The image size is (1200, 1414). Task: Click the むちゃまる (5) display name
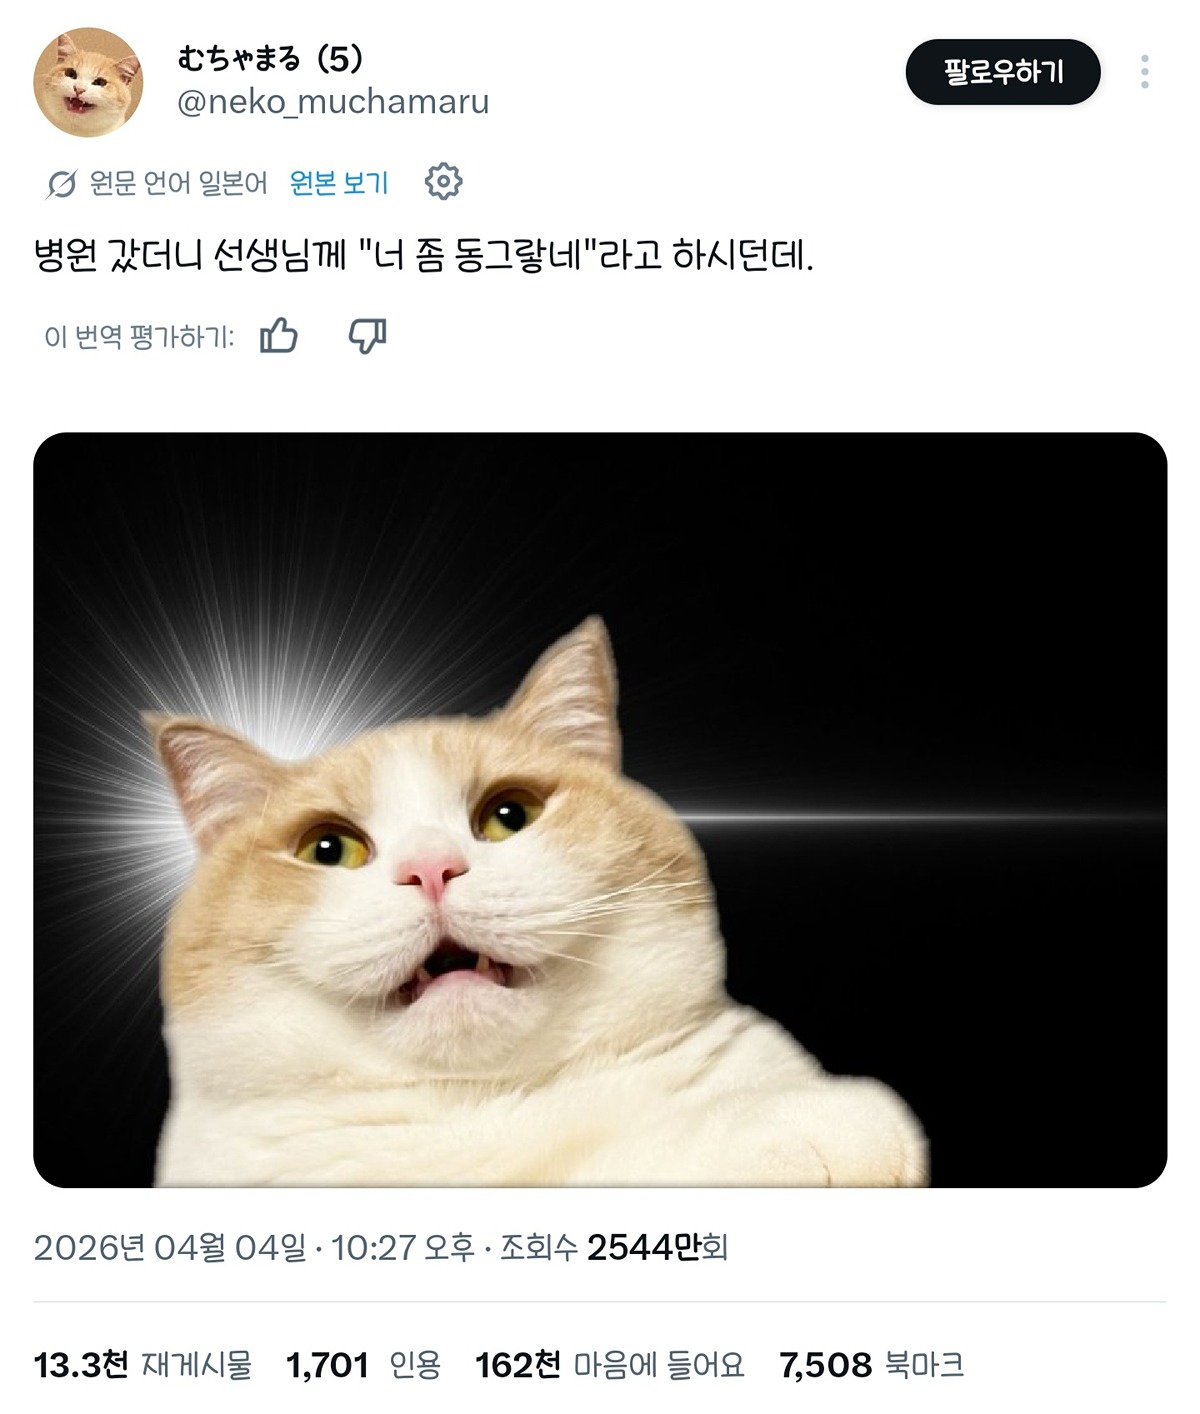pyautogui.click(x=270, y=59)
